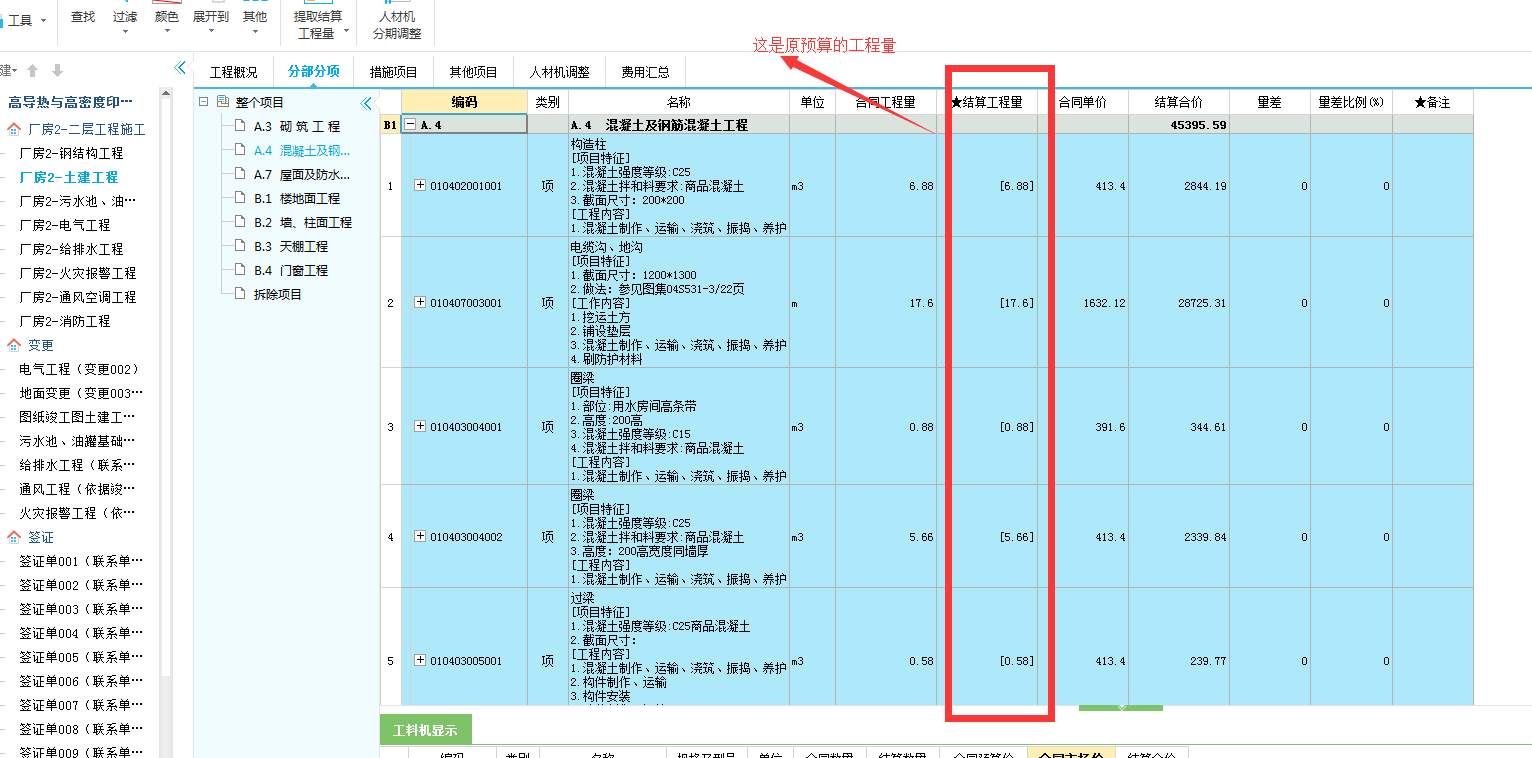Open the 工料机显示 panel tab

425,731
